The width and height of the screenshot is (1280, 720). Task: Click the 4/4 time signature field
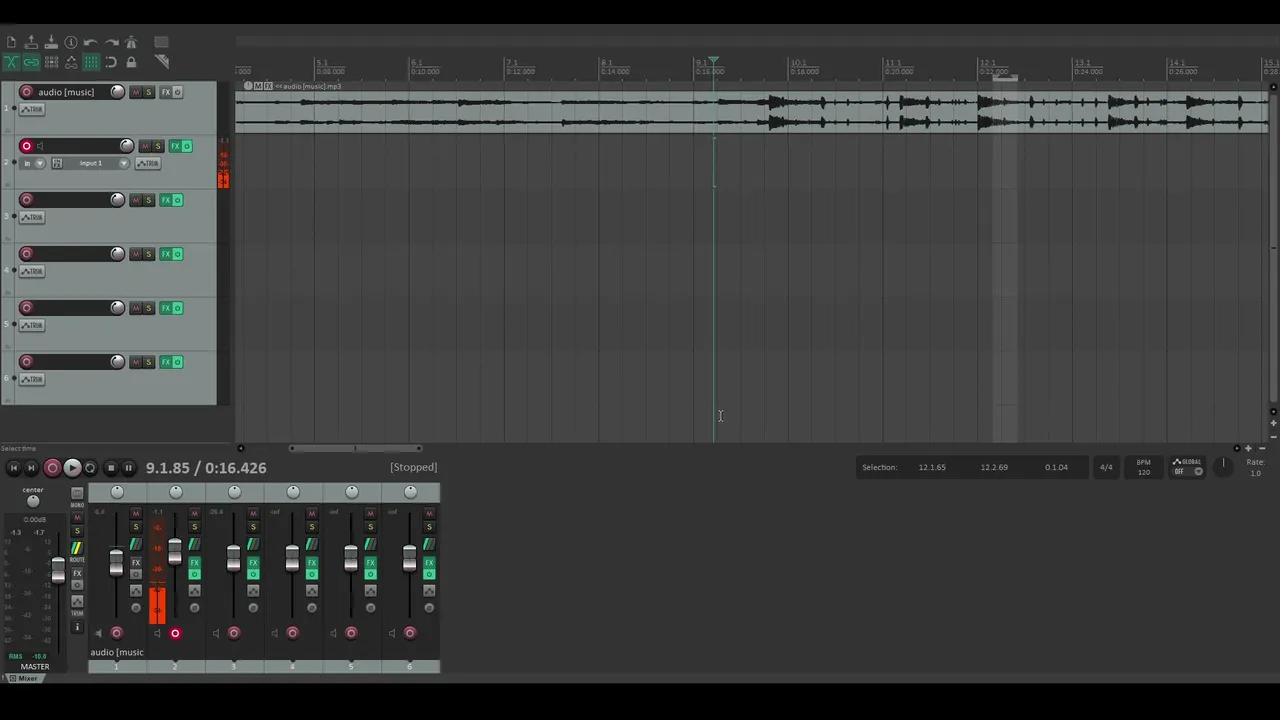(x=1106, y=467)
